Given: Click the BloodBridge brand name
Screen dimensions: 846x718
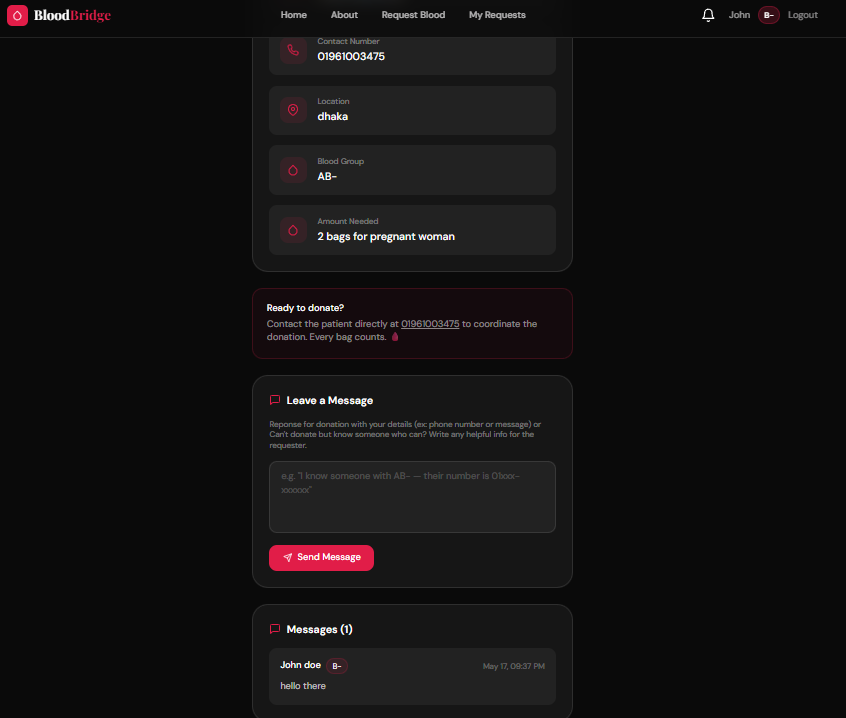Looking at the screenshot, I should (72, 15).
